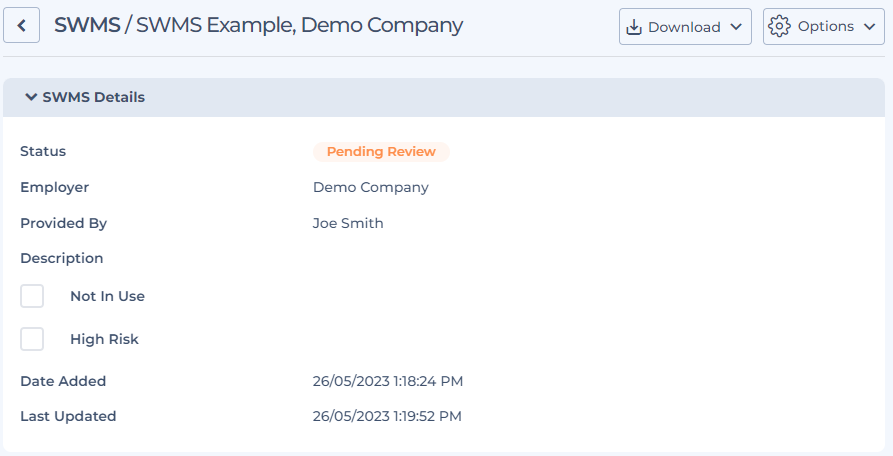The image size is (893, 456).
Task: Click the Date Added timestamp value
Action: coord(387,381)
